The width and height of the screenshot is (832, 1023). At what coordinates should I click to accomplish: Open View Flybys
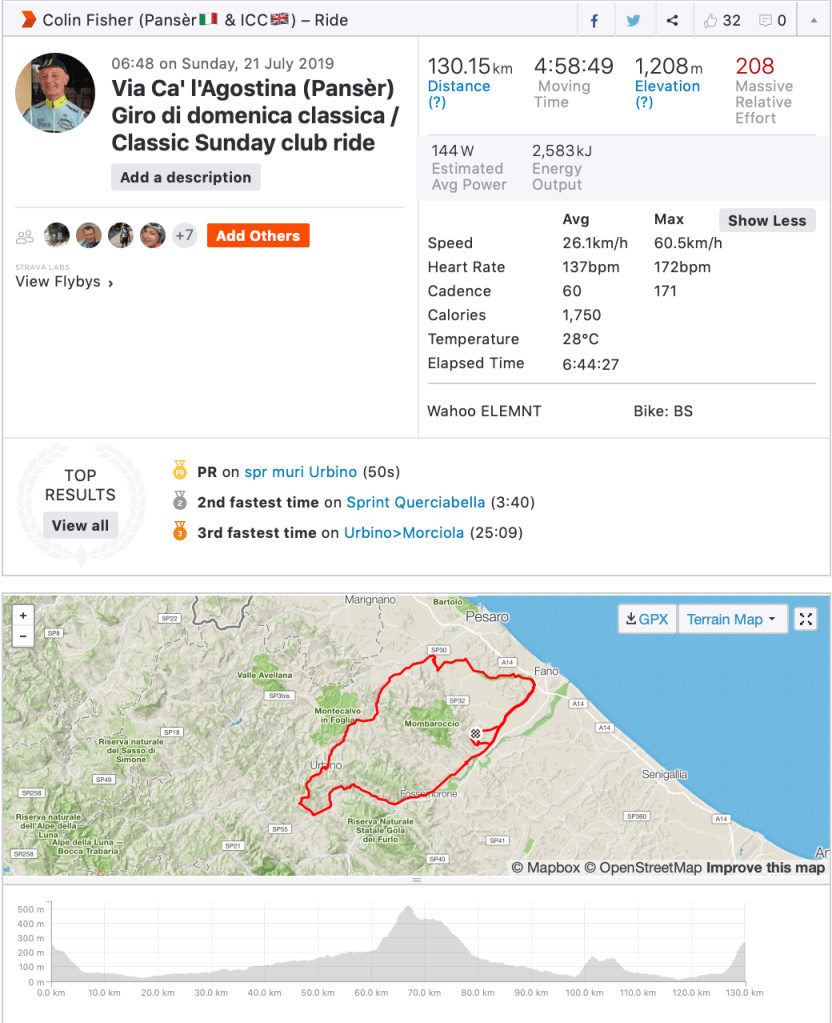(64, 282)
